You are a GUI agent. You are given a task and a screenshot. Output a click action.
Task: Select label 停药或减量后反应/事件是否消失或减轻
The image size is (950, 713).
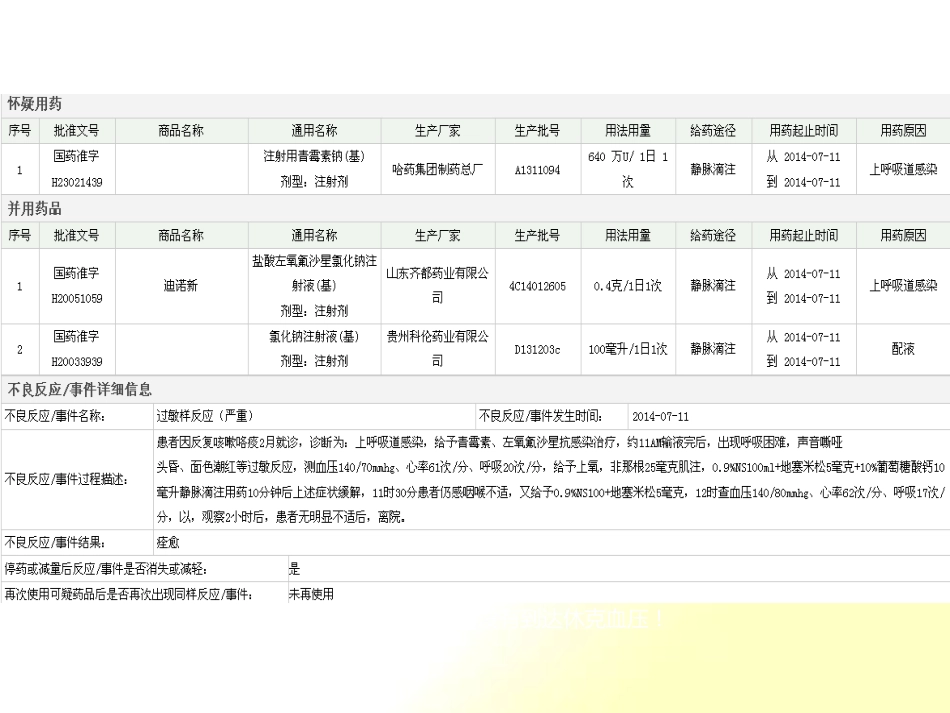(106, 569)
